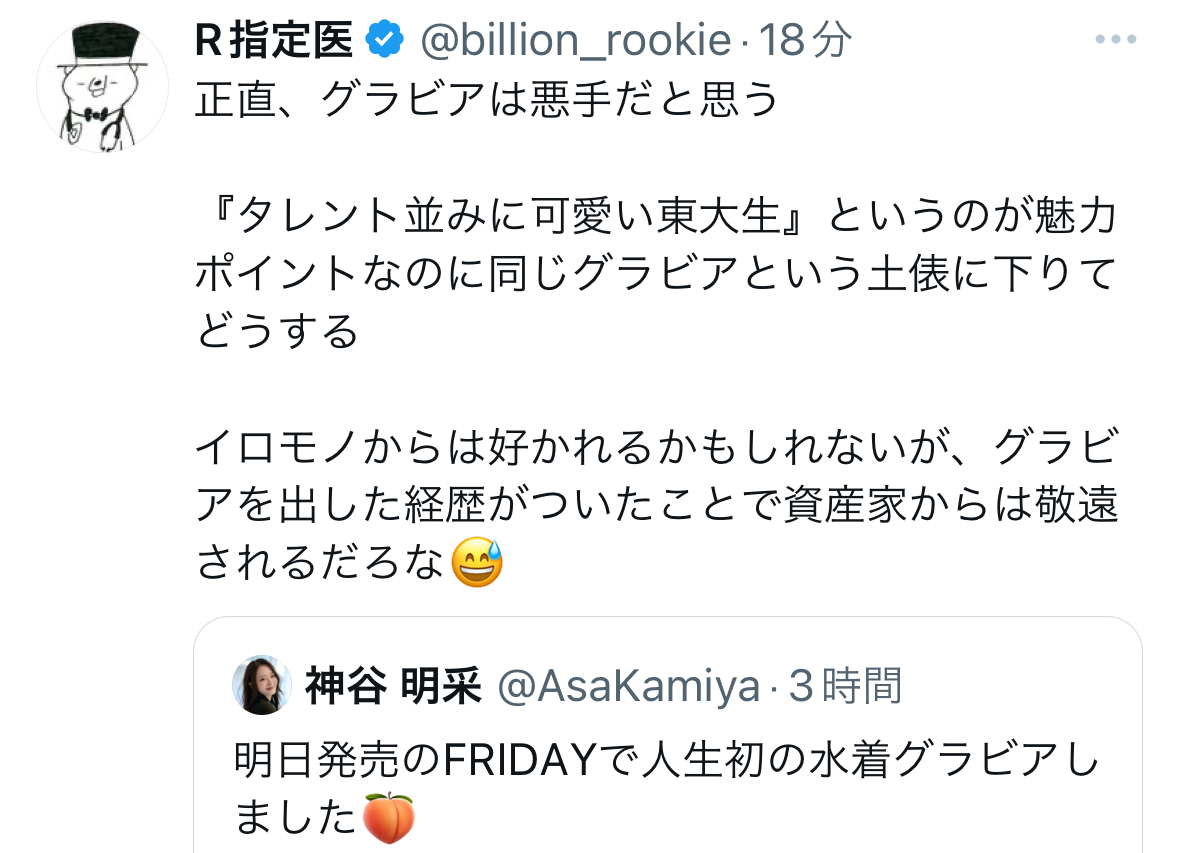Click the blue verified checkmark badge
The height and width of the screenshot is (853, 1179).
[x=385, y=40]
